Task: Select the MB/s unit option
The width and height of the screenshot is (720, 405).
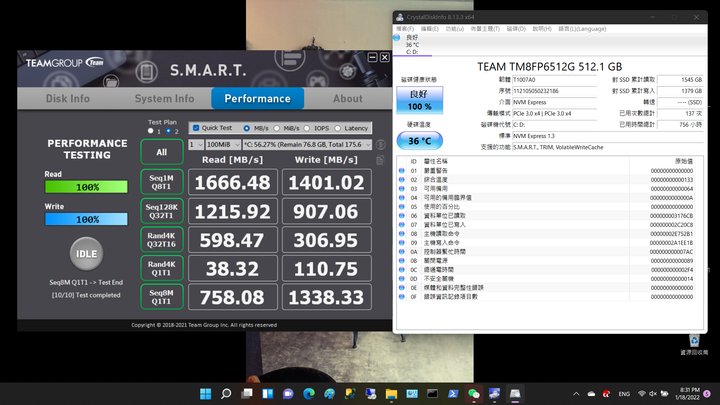Action: point(247,128)
